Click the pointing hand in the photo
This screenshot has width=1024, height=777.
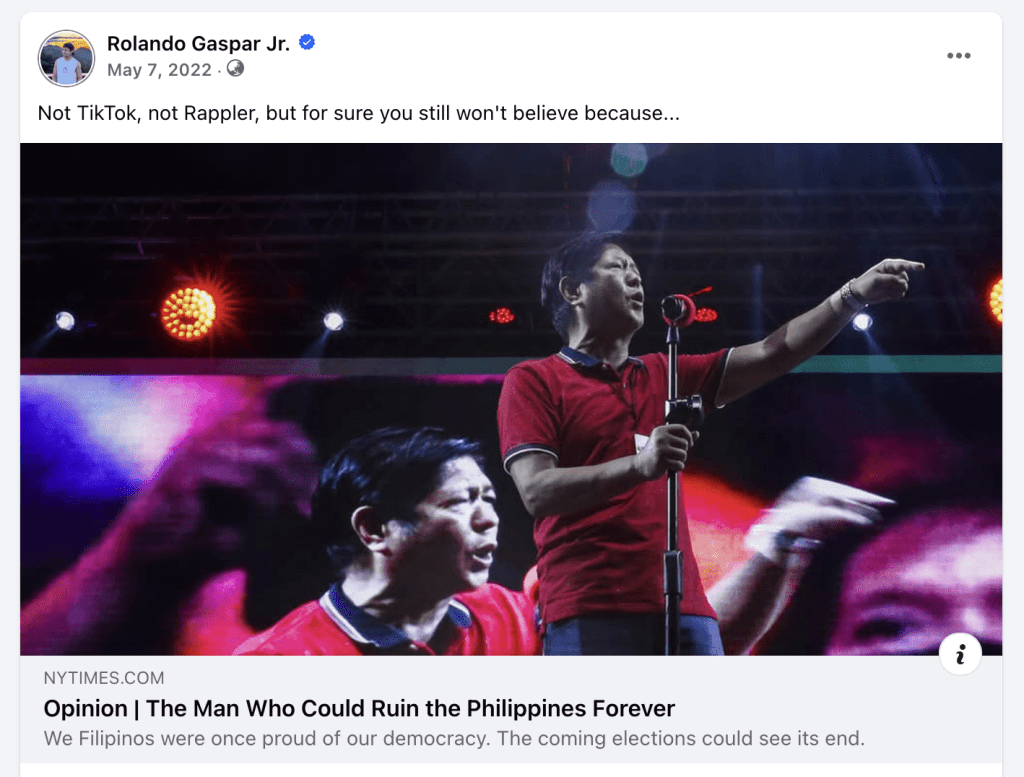[888, 279]
